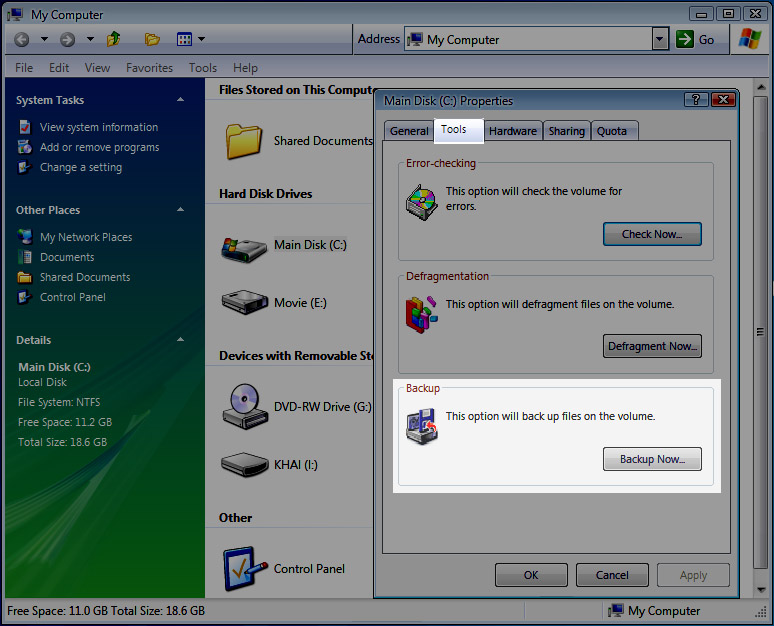
Task: Collapse the System Tasks panel
Action: click(x=181, y=100)
